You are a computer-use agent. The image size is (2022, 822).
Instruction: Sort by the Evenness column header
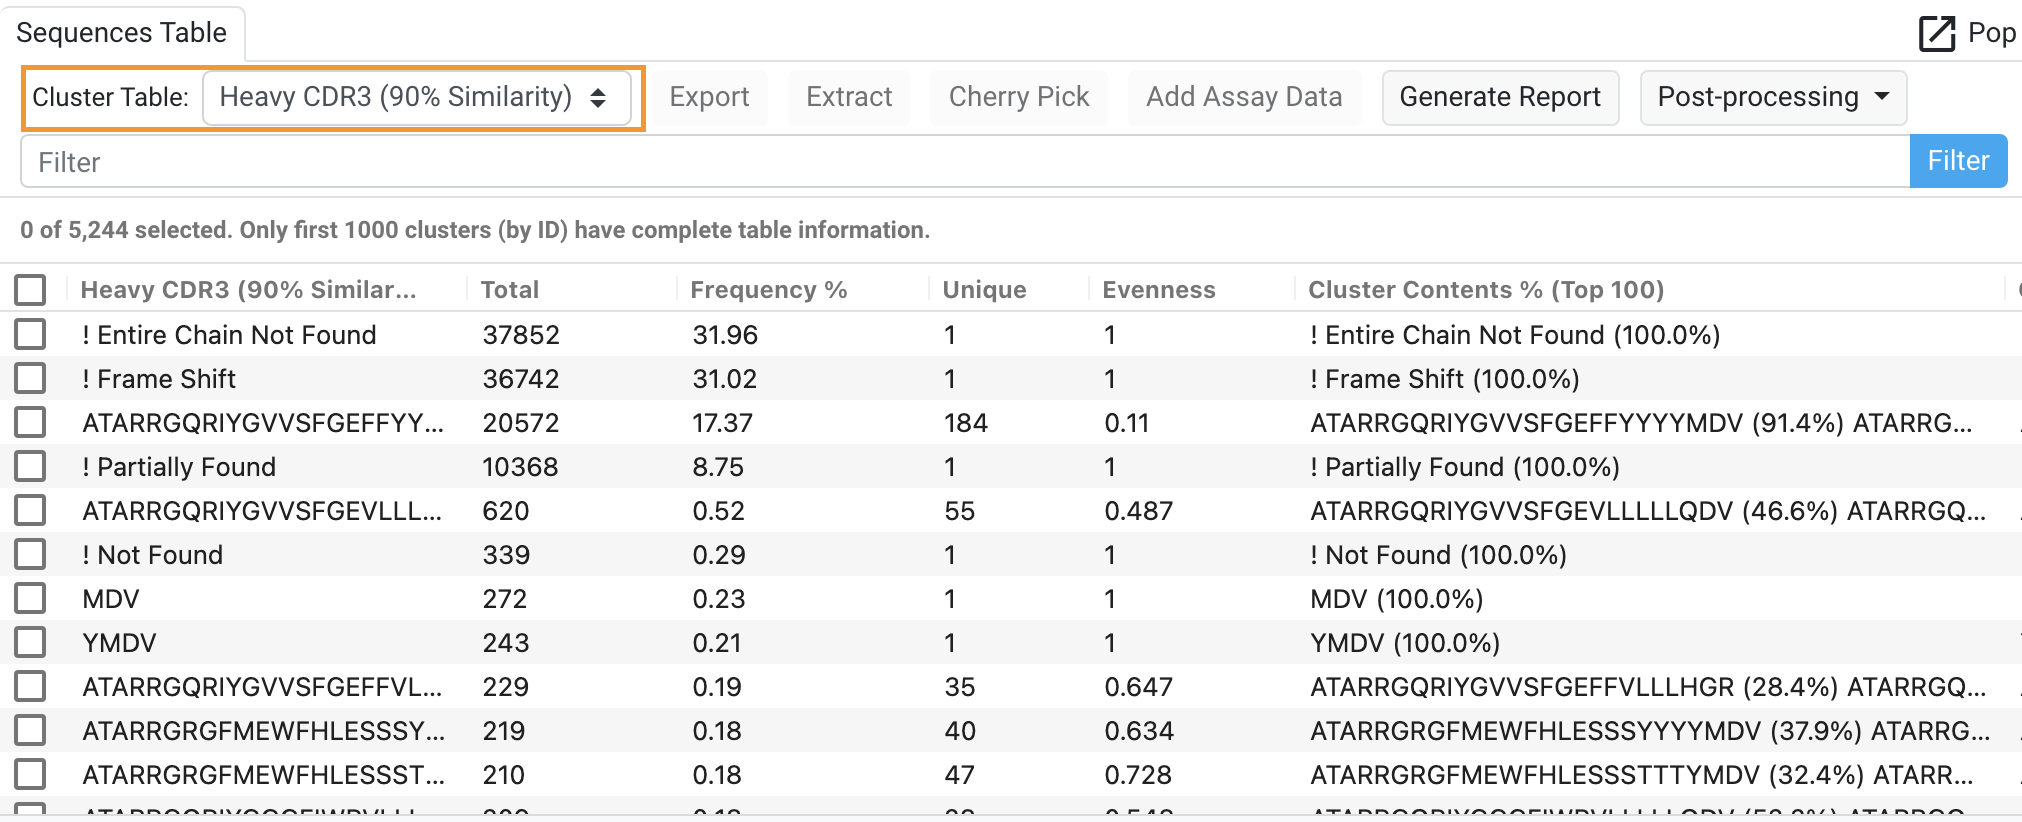1159,290
